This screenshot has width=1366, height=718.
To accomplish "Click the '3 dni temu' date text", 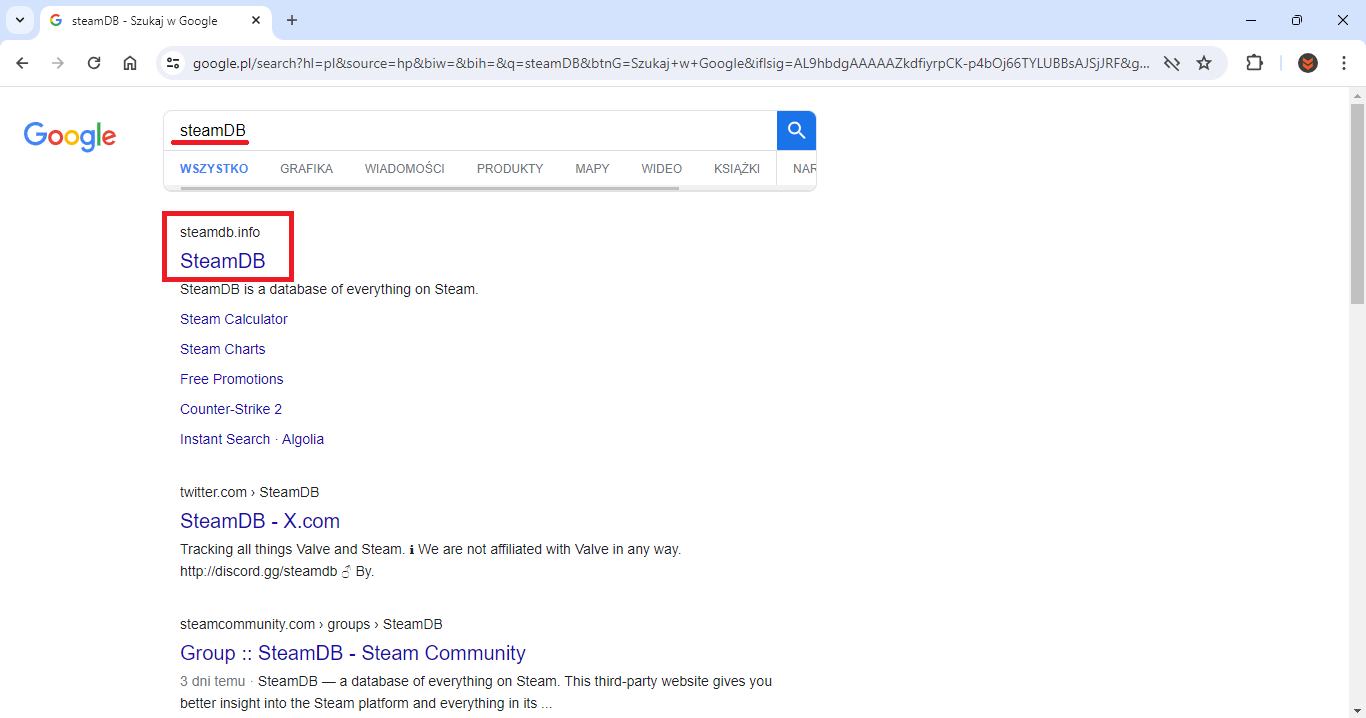I will (212, 681).
